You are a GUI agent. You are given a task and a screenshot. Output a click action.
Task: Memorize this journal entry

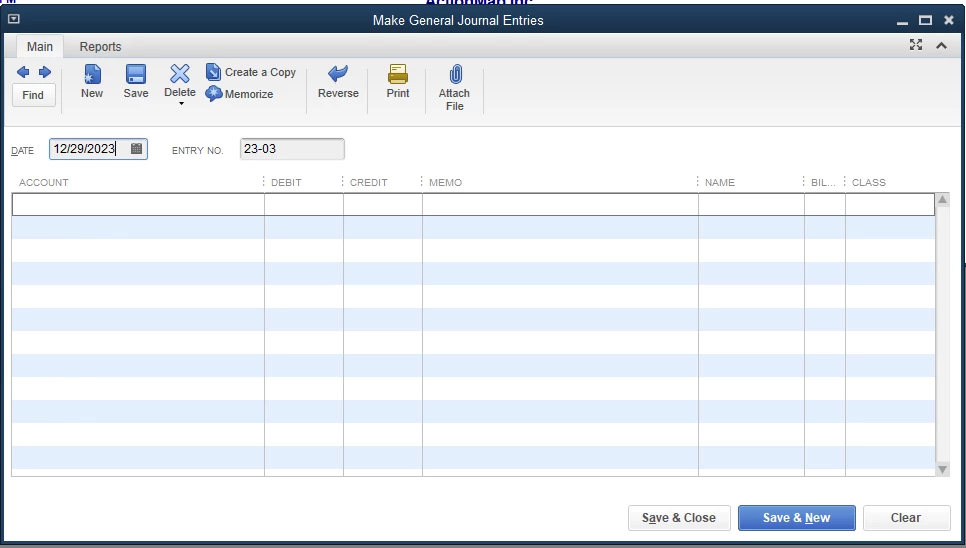(240, 94)
